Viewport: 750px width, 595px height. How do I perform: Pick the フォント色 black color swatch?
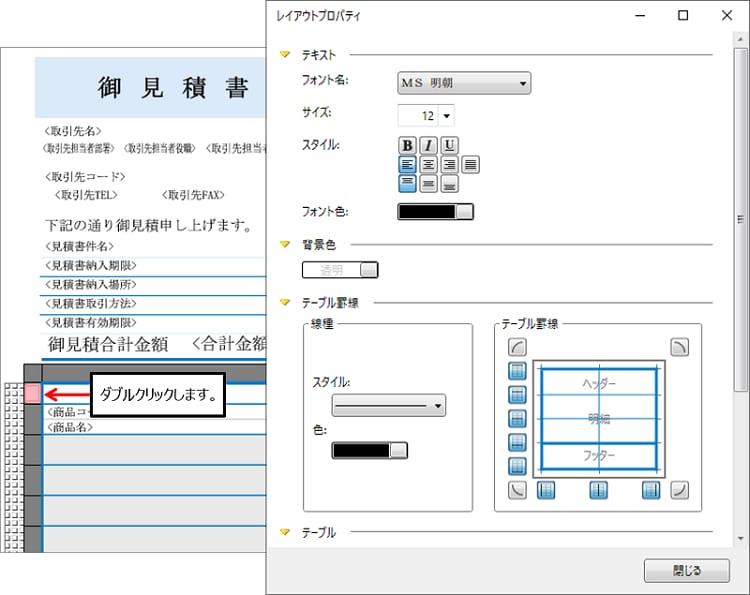tap(435, 212)
